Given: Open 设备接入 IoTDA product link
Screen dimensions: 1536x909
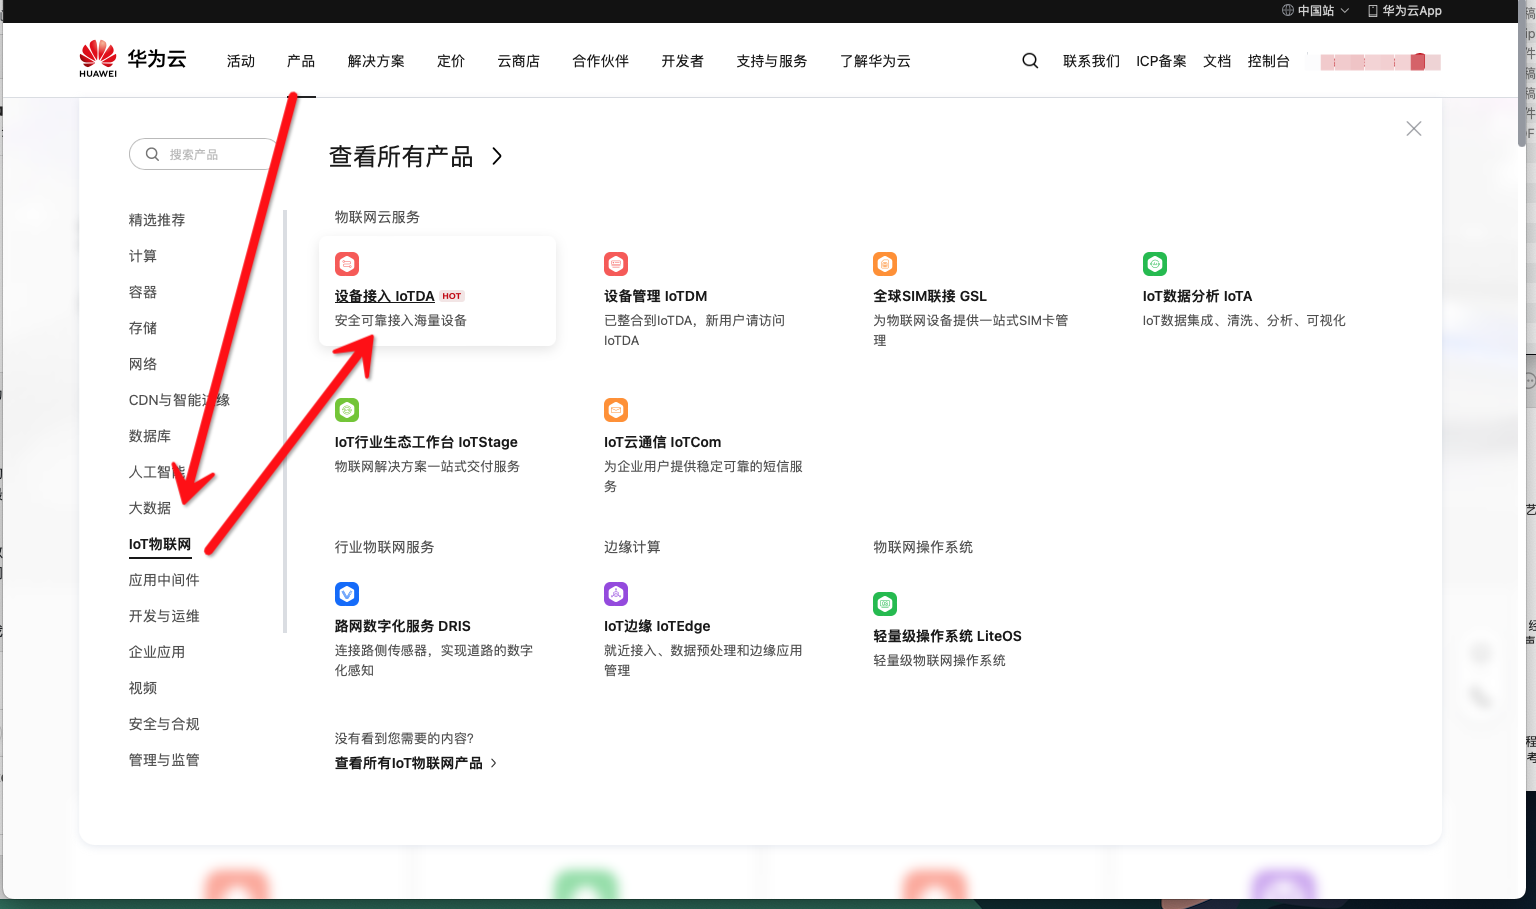Looking at the screenshot, I should [x=385, y=296].
